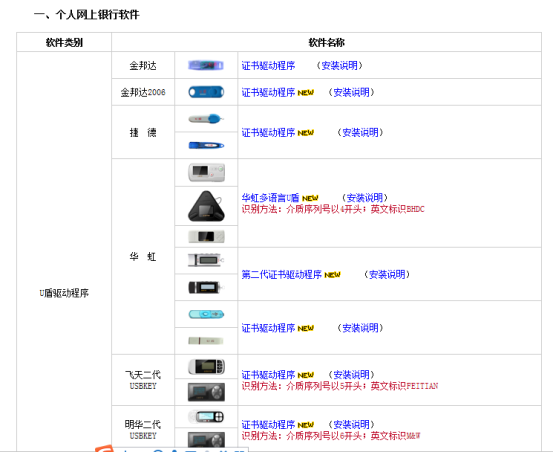
Task: Click the 金邦达 vendor name cell
Action: coord(143,66)
